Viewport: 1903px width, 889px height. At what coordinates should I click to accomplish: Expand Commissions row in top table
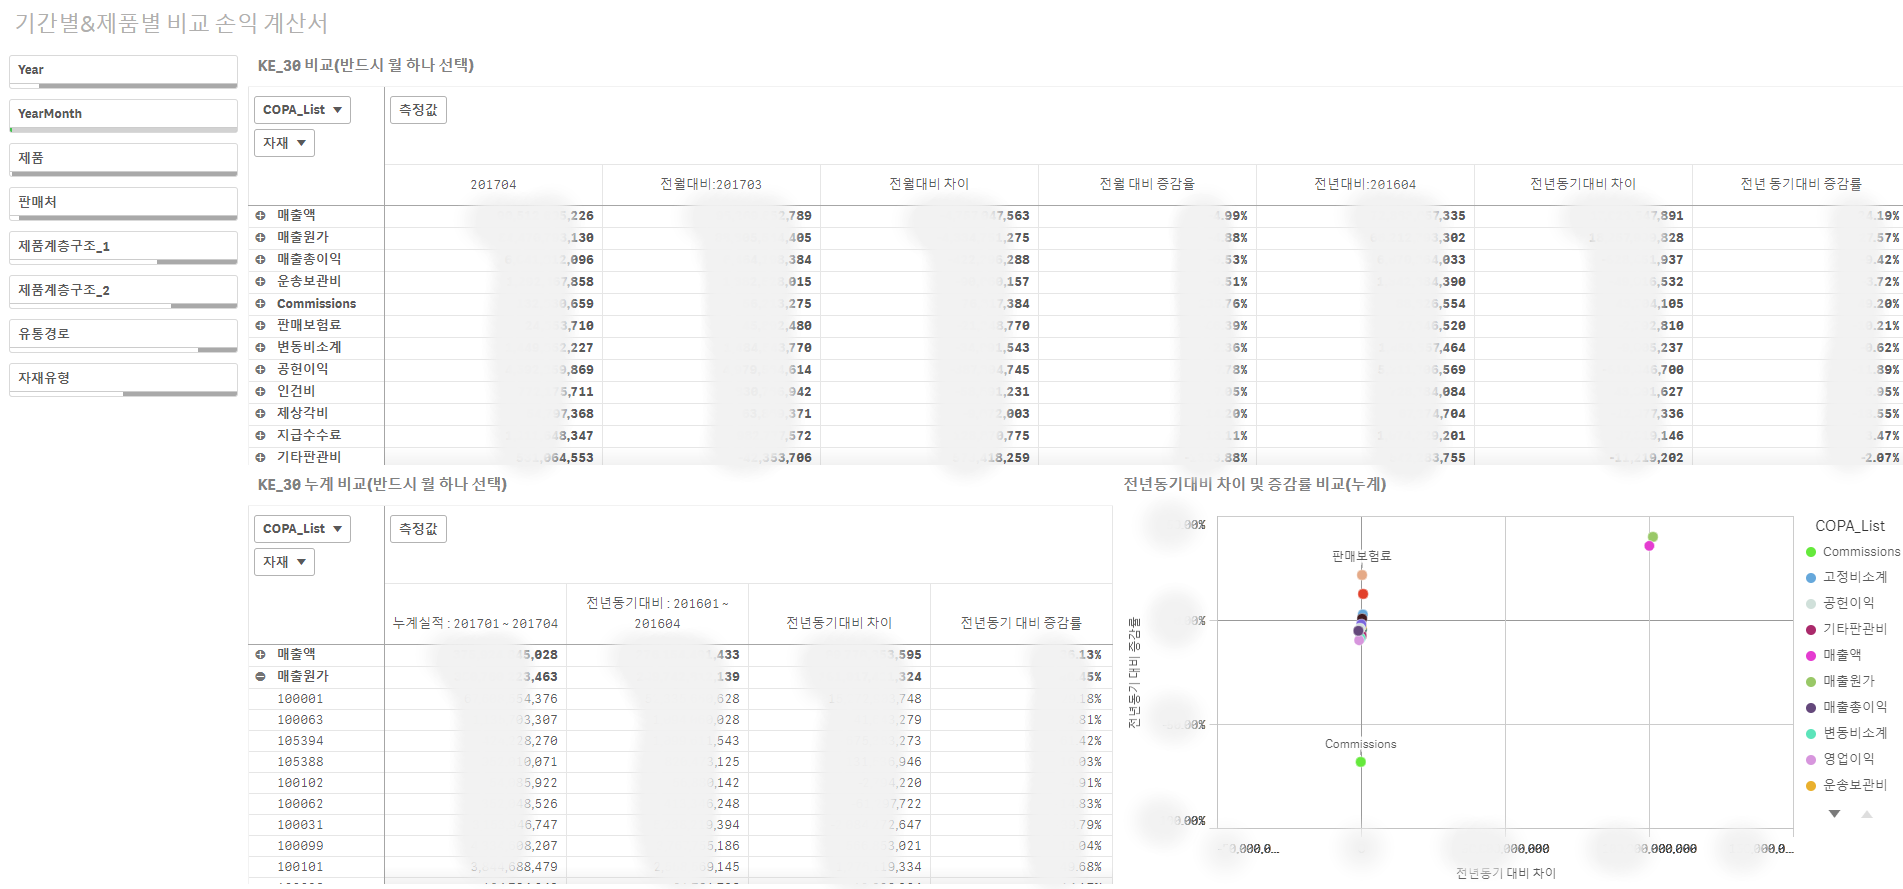point(260,304)
